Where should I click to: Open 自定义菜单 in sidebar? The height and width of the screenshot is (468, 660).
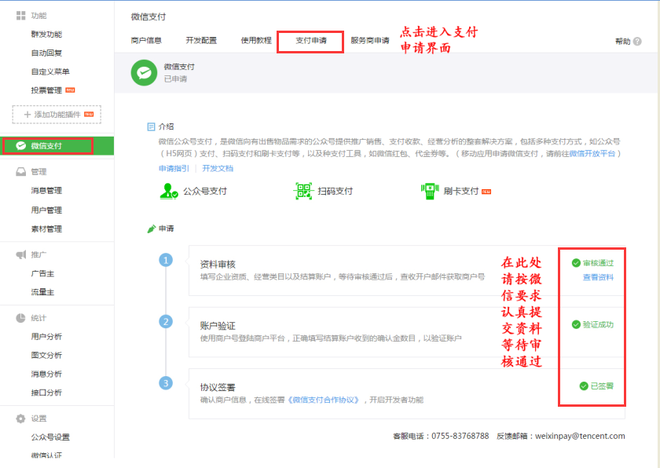coord(50,72)
